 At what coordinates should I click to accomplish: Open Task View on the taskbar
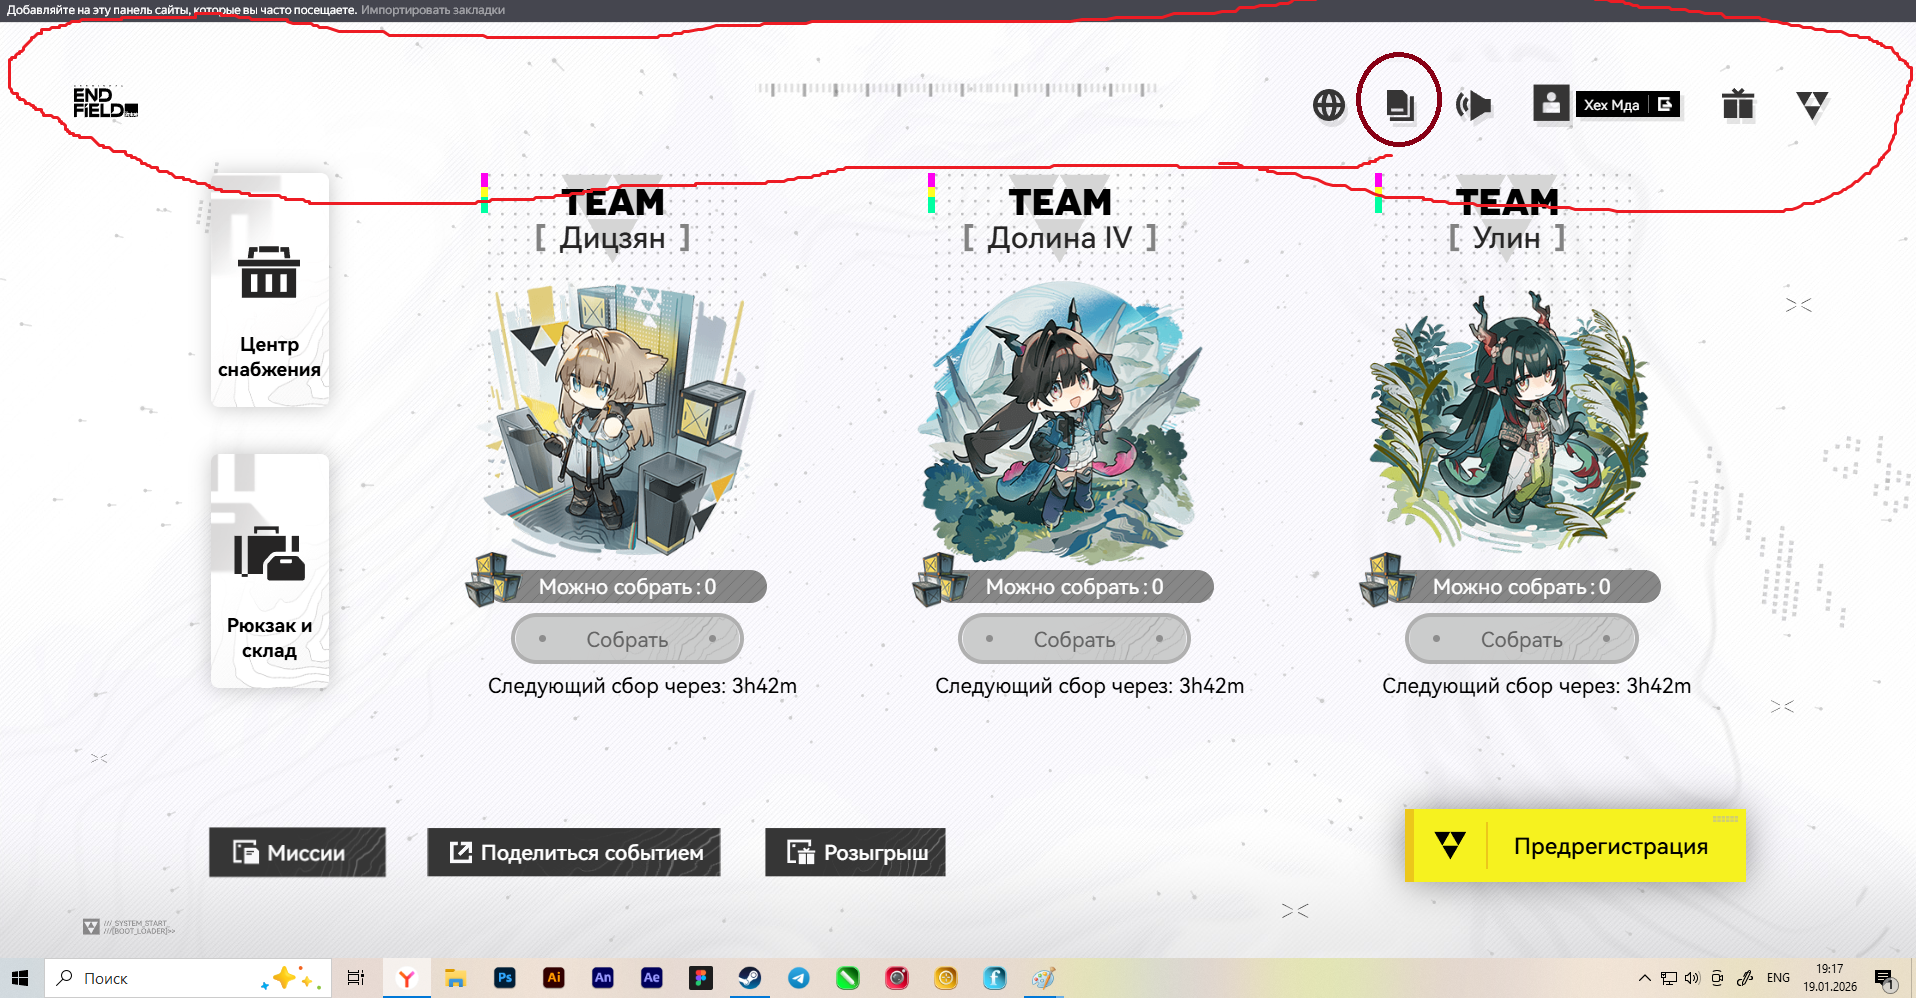pos(355,978)
